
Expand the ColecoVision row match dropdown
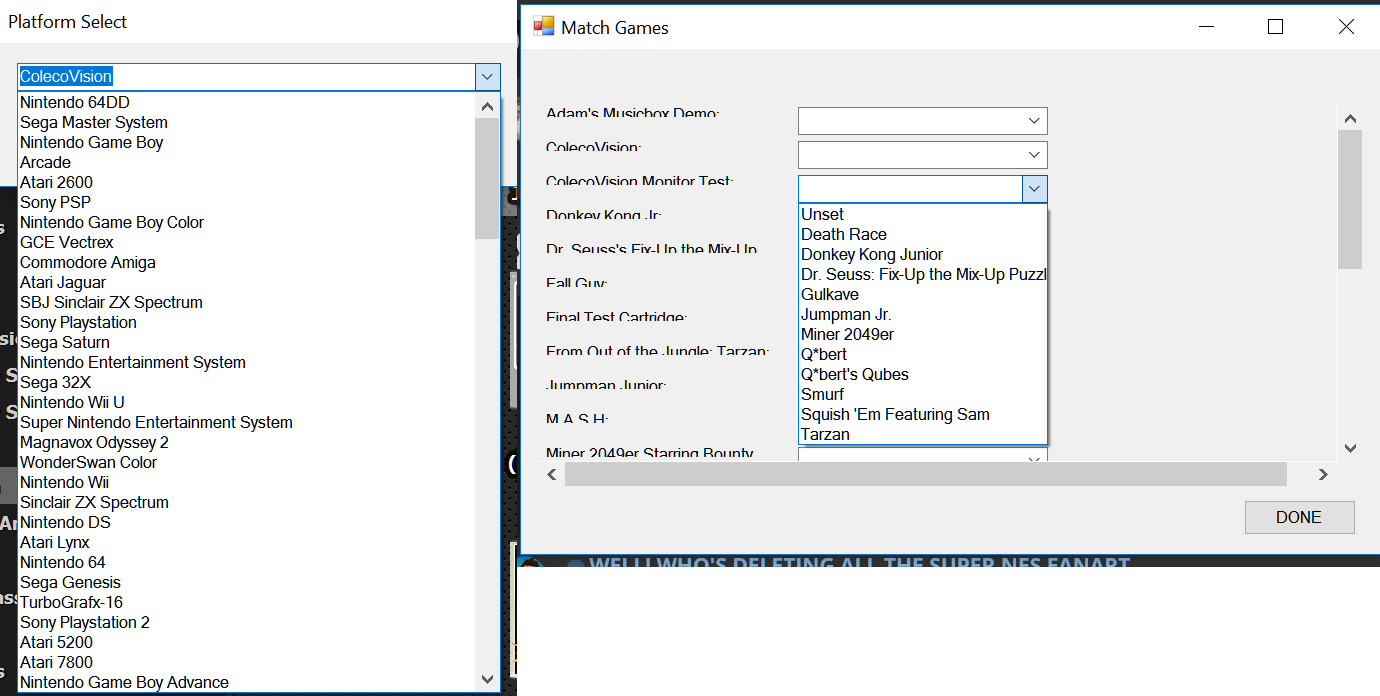point(1035,155)
